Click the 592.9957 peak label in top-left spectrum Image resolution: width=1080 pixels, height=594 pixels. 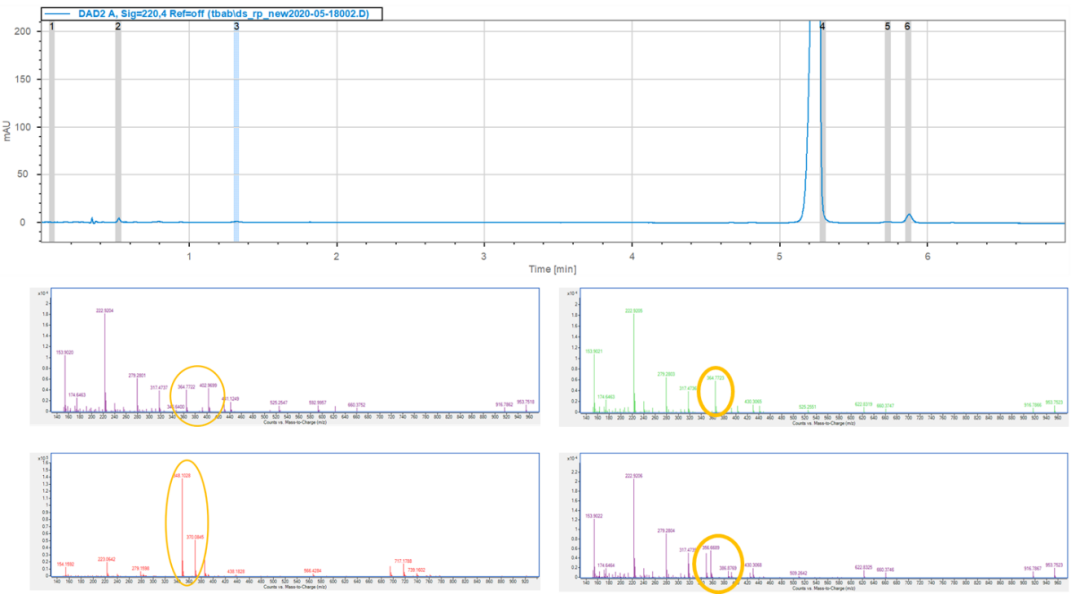tap(318, 402)
